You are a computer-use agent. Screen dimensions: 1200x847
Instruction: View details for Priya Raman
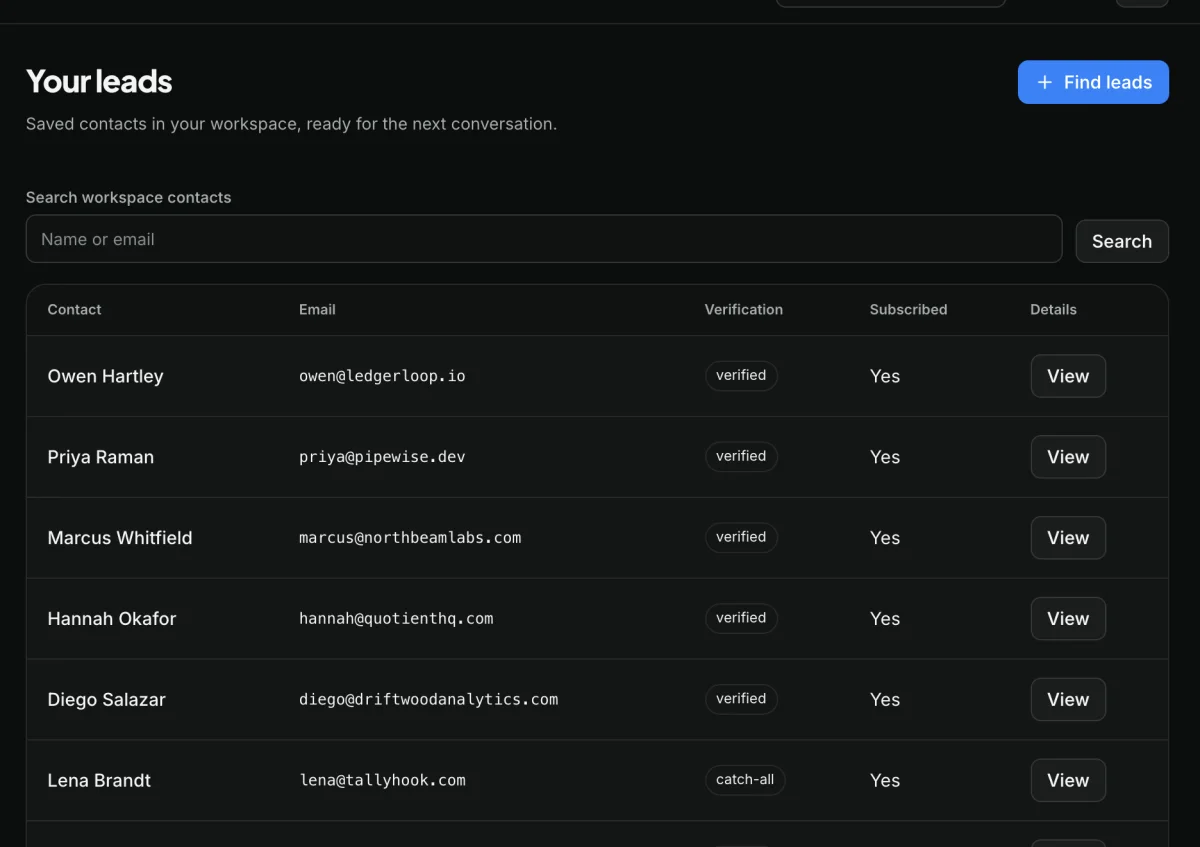[1068, 457]
